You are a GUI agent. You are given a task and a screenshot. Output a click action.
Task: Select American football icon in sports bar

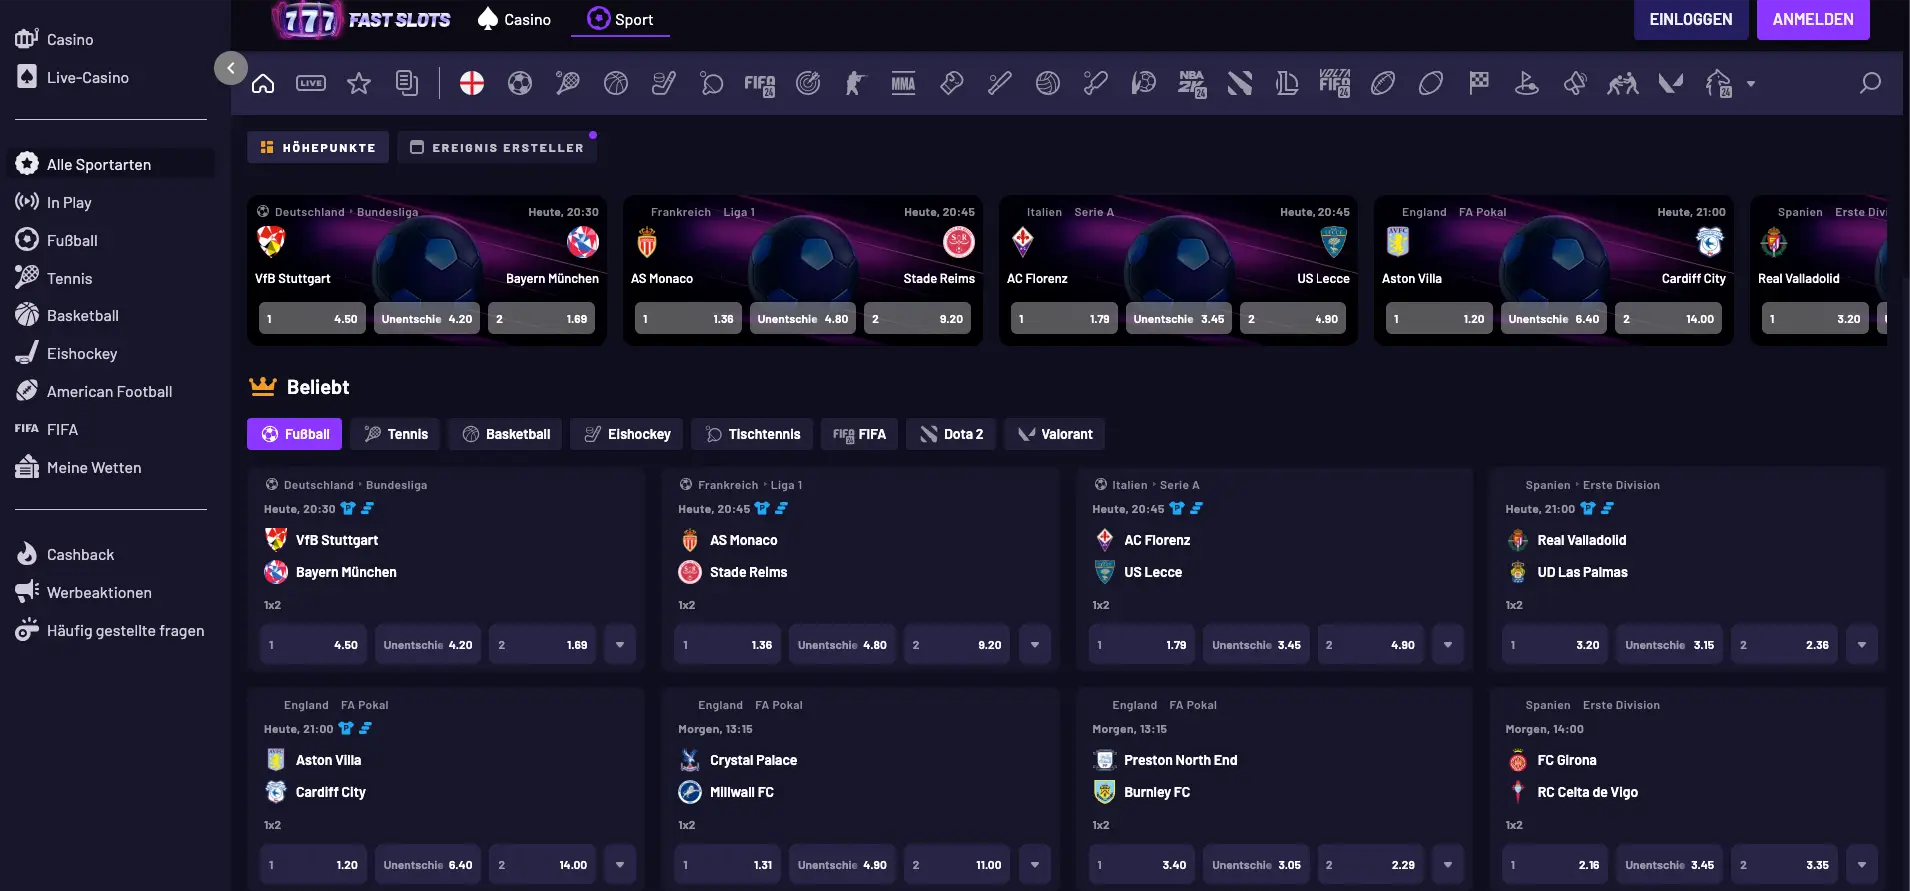[1383, 84]
